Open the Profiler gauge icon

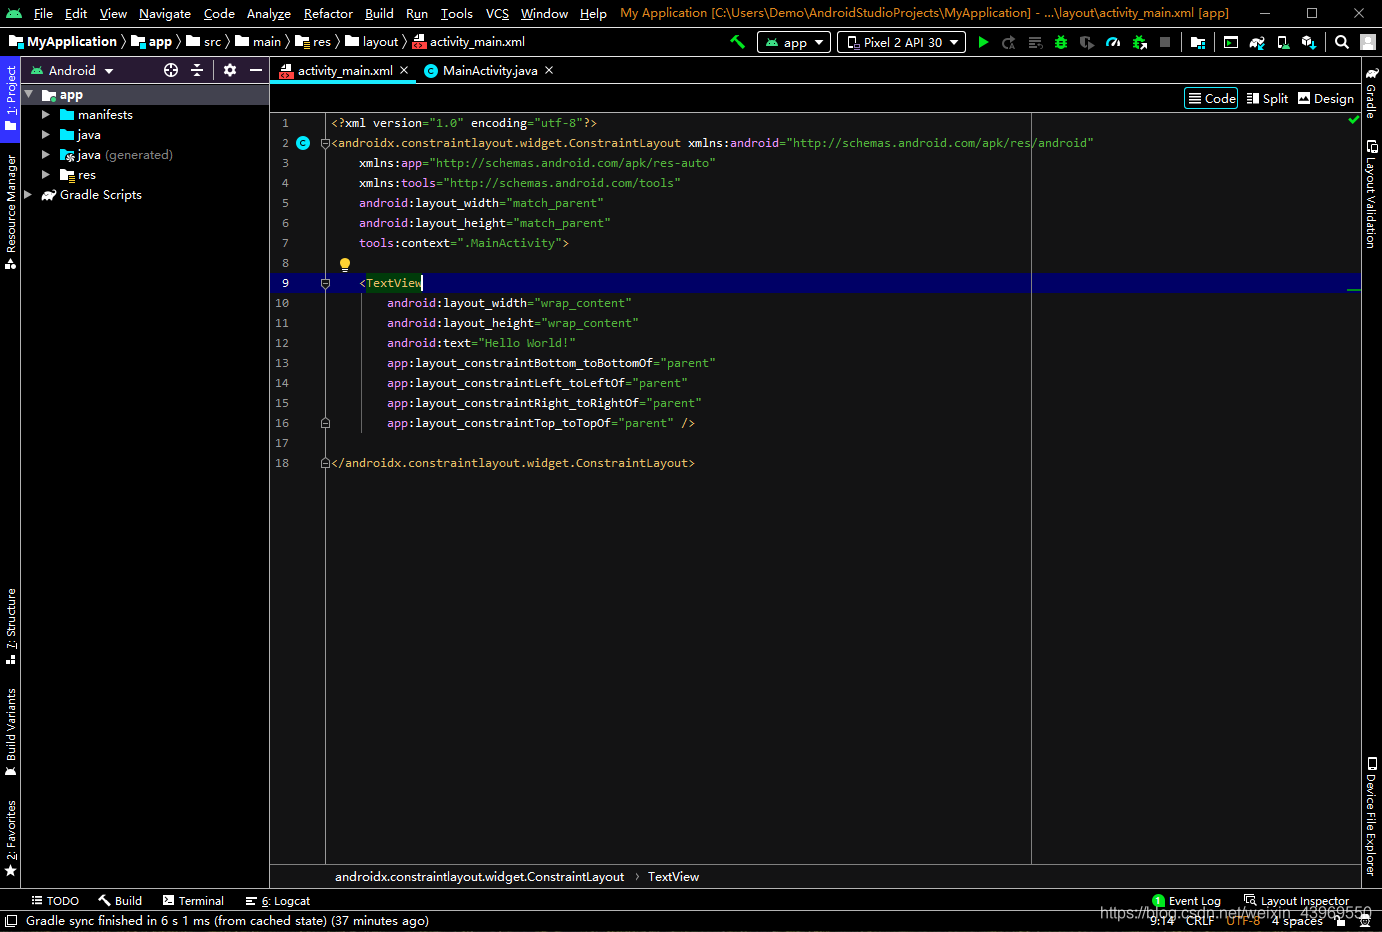(1113, 42)
